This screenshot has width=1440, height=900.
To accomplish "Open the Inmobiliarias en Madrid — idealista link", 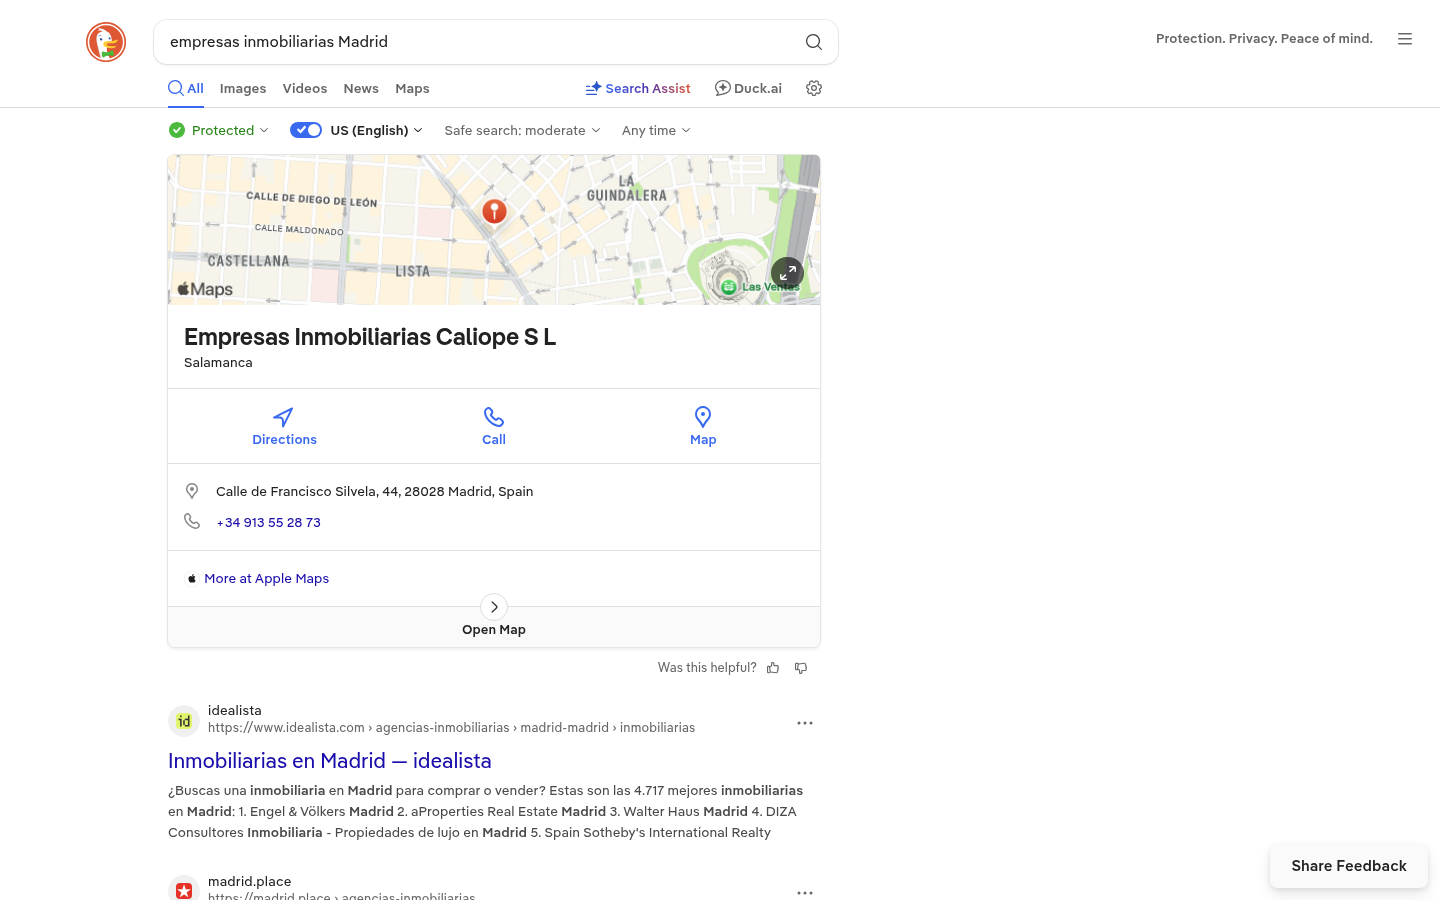I will click(x=330, y=761).
